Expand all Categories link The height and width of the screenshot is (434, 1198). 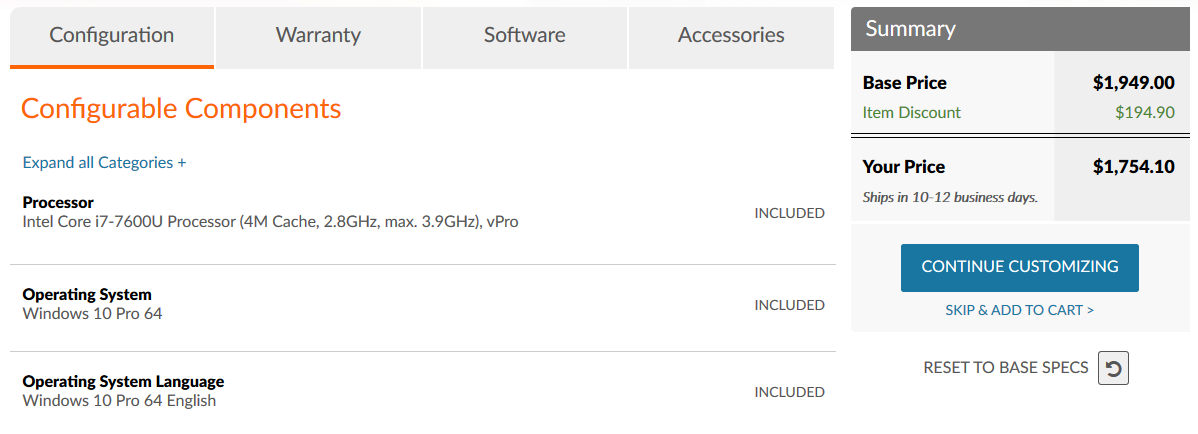click(105, 163)
